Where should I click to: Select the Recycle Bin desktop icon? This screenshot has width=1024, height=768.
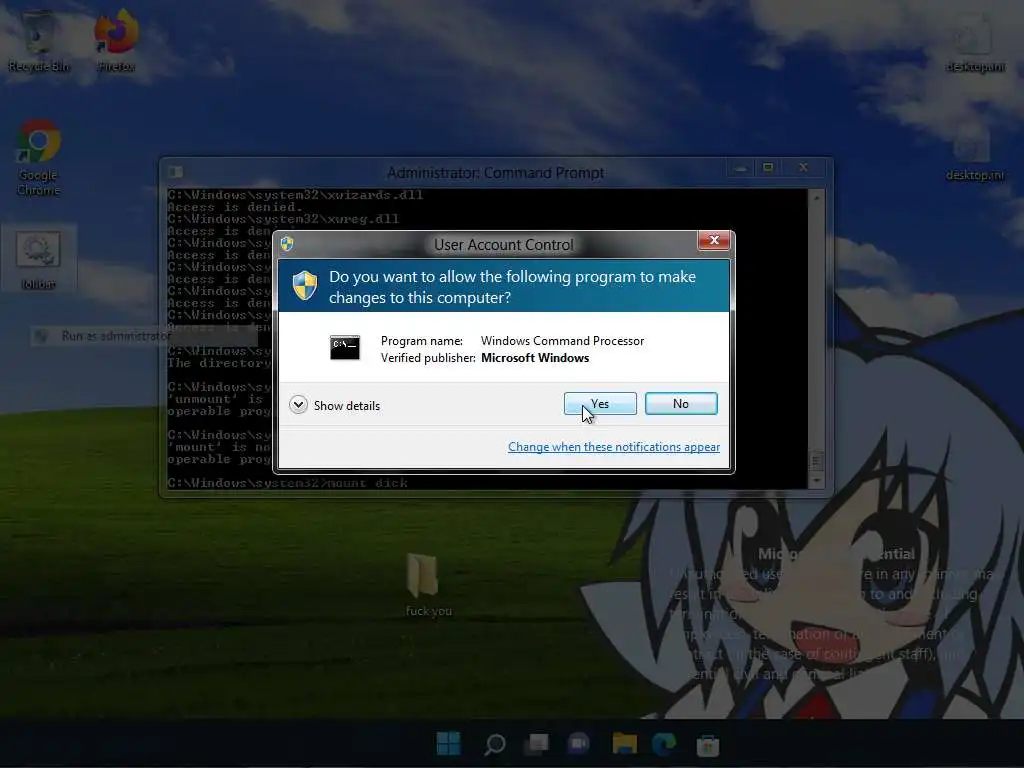coord(39,41)
